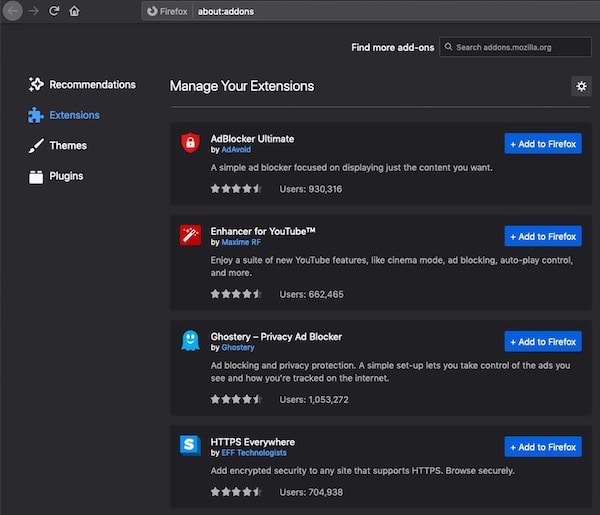Click the Search addons.mozilla.org field
Viewport: 600px width, 515px height.
tap(515, 47)
